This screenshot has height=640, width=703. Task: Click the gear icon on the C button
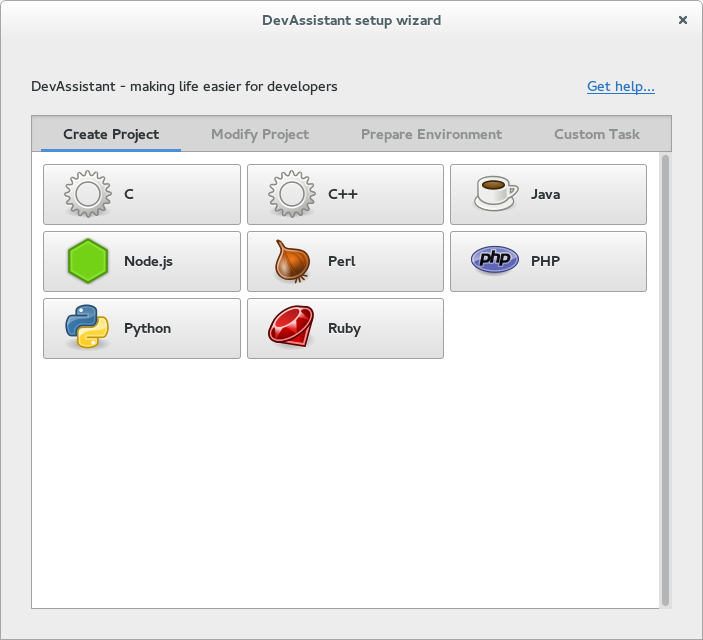click(87, 194)
